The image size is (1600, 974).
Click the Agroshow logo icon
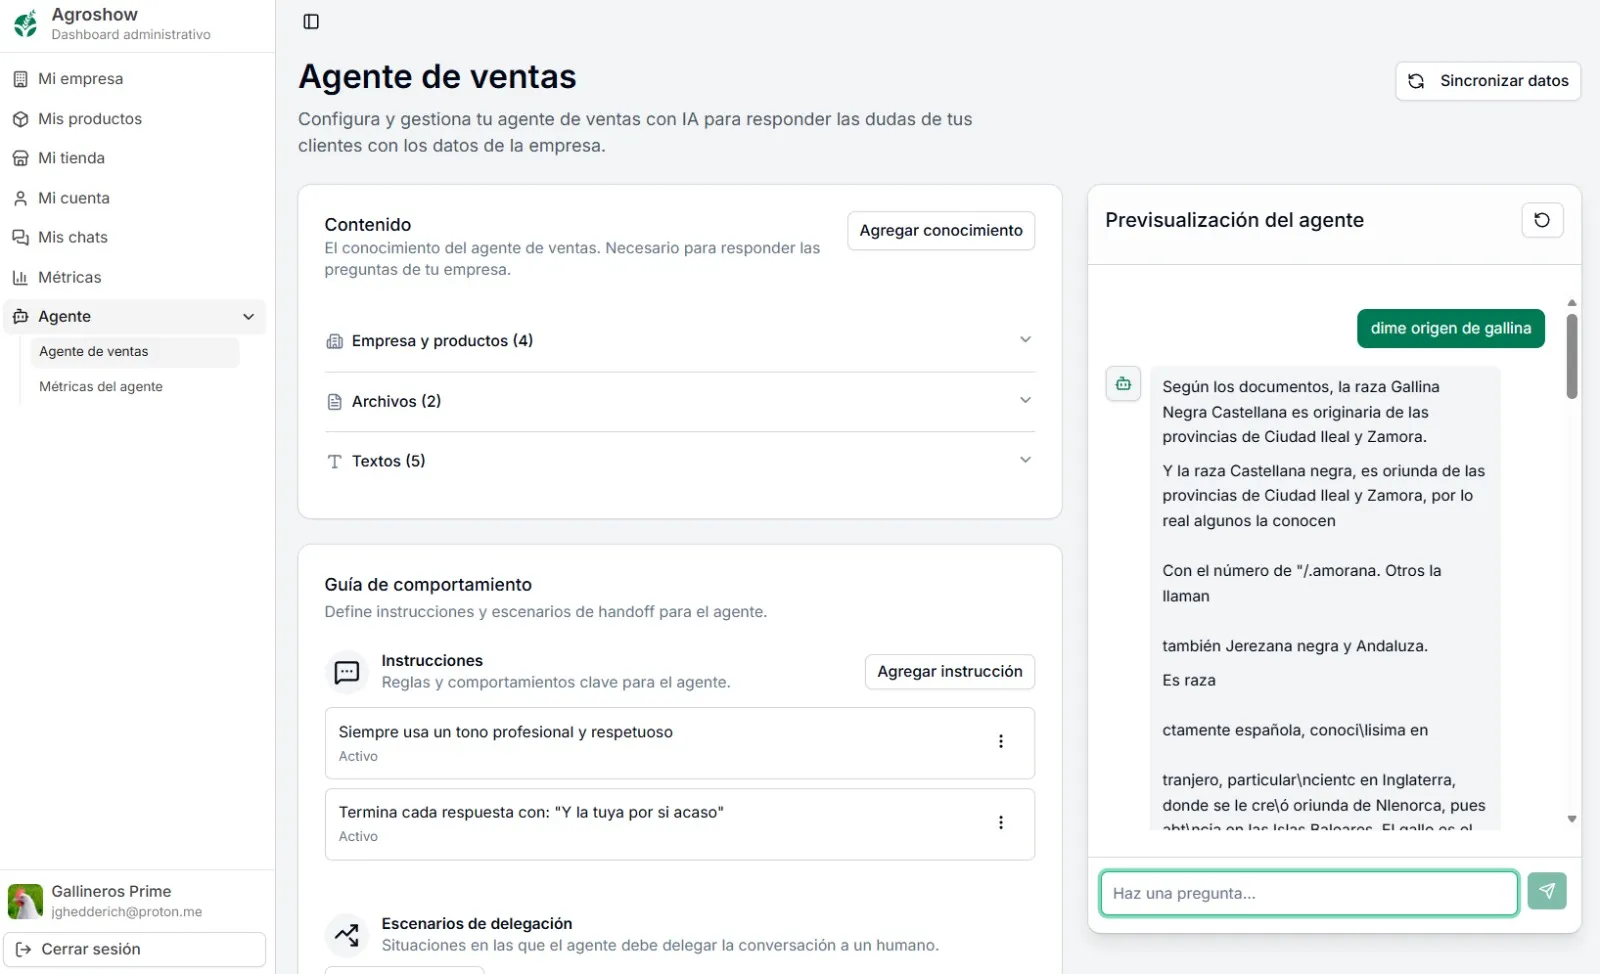[x=26, y=23]
